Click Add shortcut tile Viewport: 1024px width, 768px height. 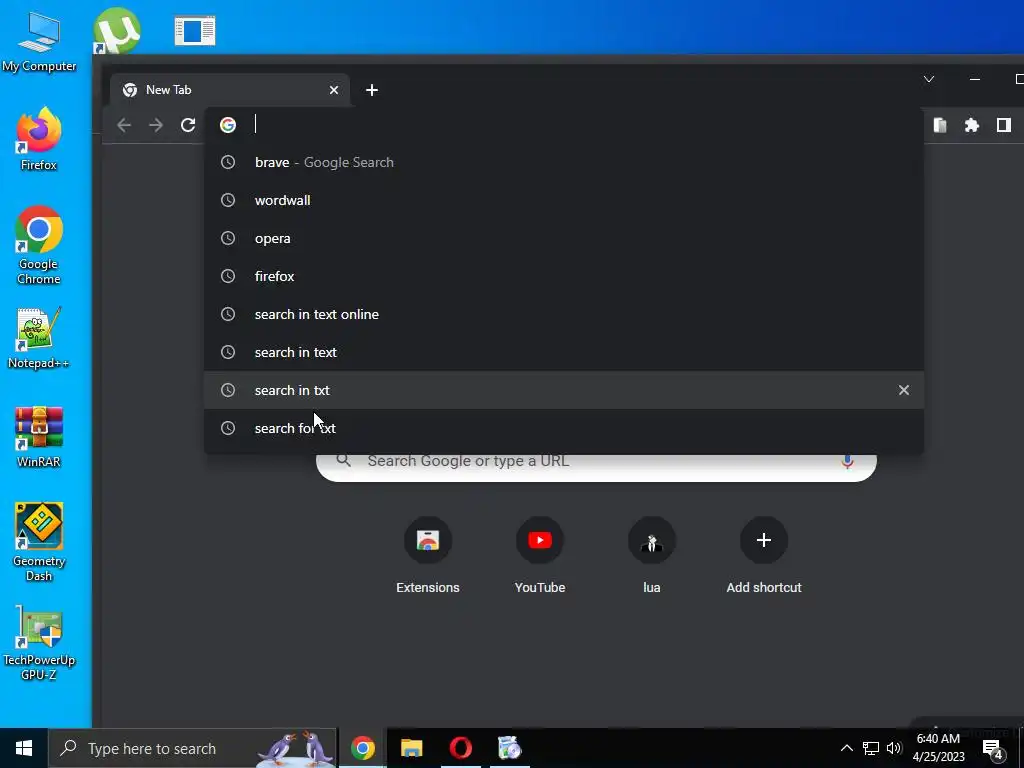(763, 555)
